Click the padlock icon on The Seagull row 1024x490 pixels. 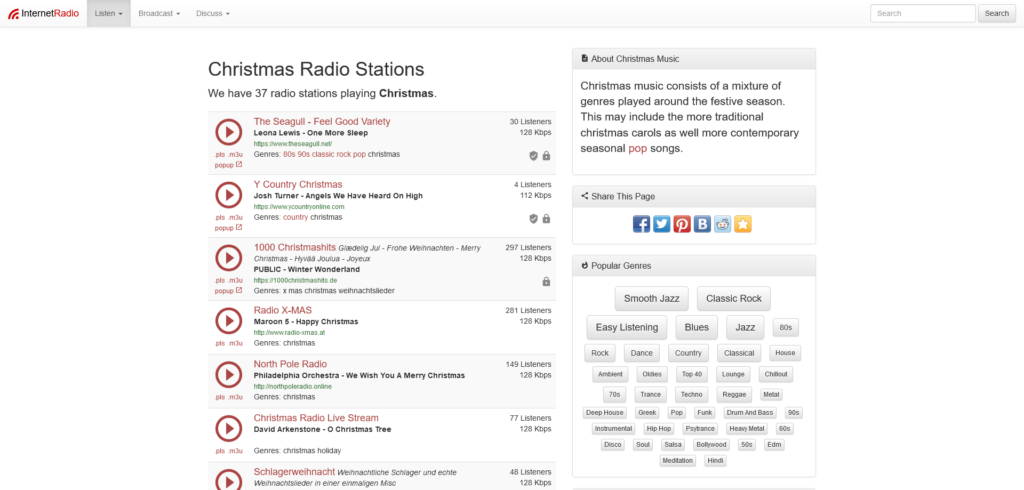pyautogui.click(x=546, y=155)
